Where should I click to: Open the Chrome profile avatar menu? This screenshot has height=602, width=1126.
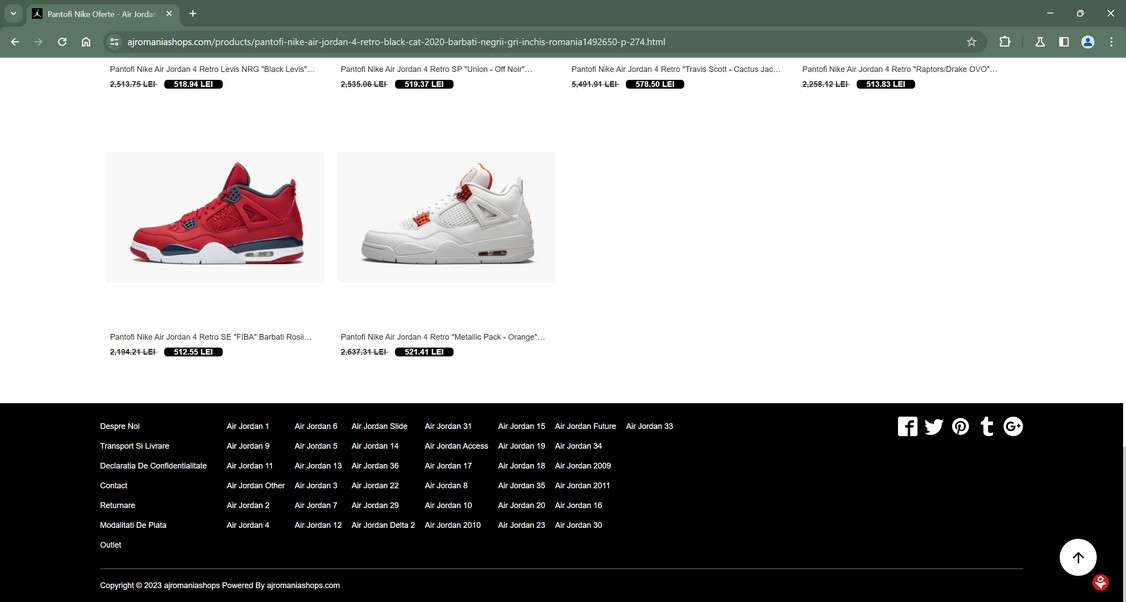coord(1088,42)
